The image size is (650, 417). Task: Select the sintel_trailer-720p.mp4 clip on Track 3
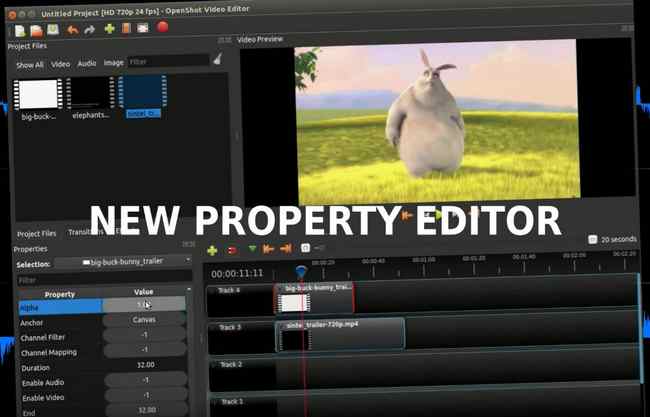[x=340, y=335]
